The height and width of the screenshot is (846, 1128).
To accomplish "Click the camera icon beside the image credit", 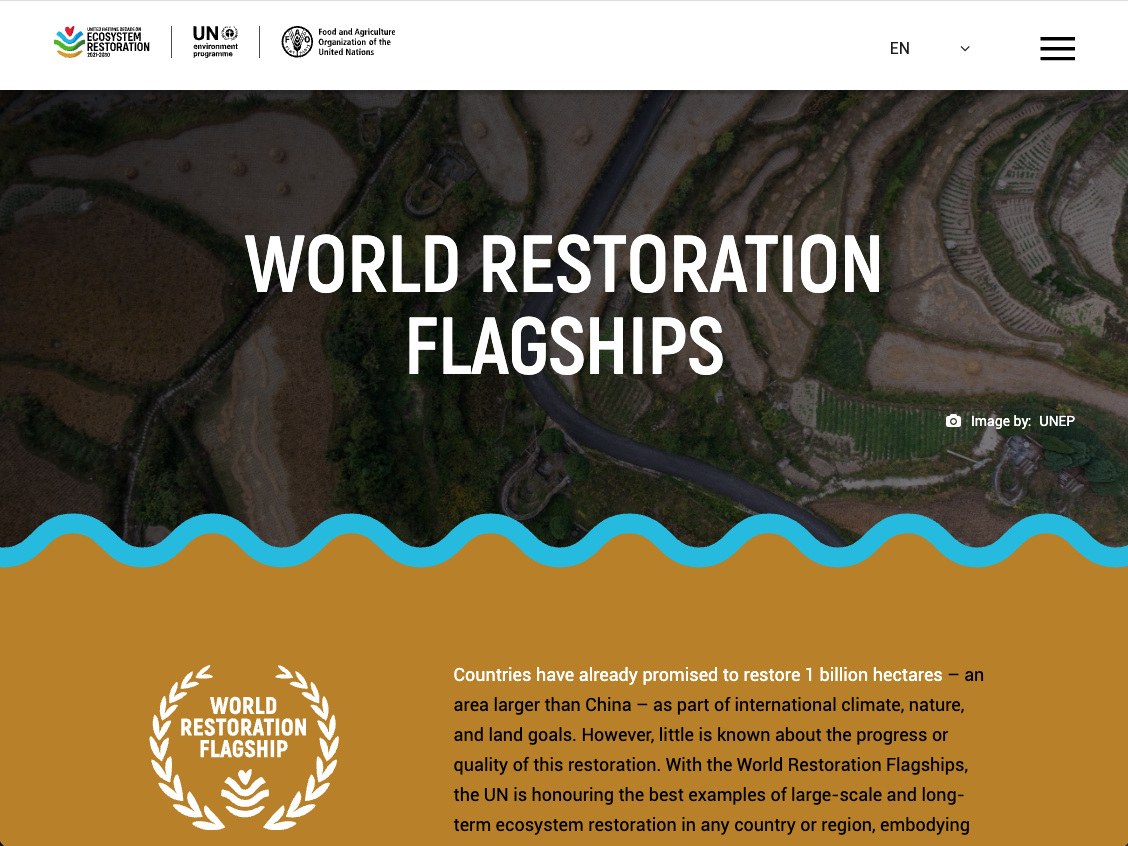I will tap(953, 421).
